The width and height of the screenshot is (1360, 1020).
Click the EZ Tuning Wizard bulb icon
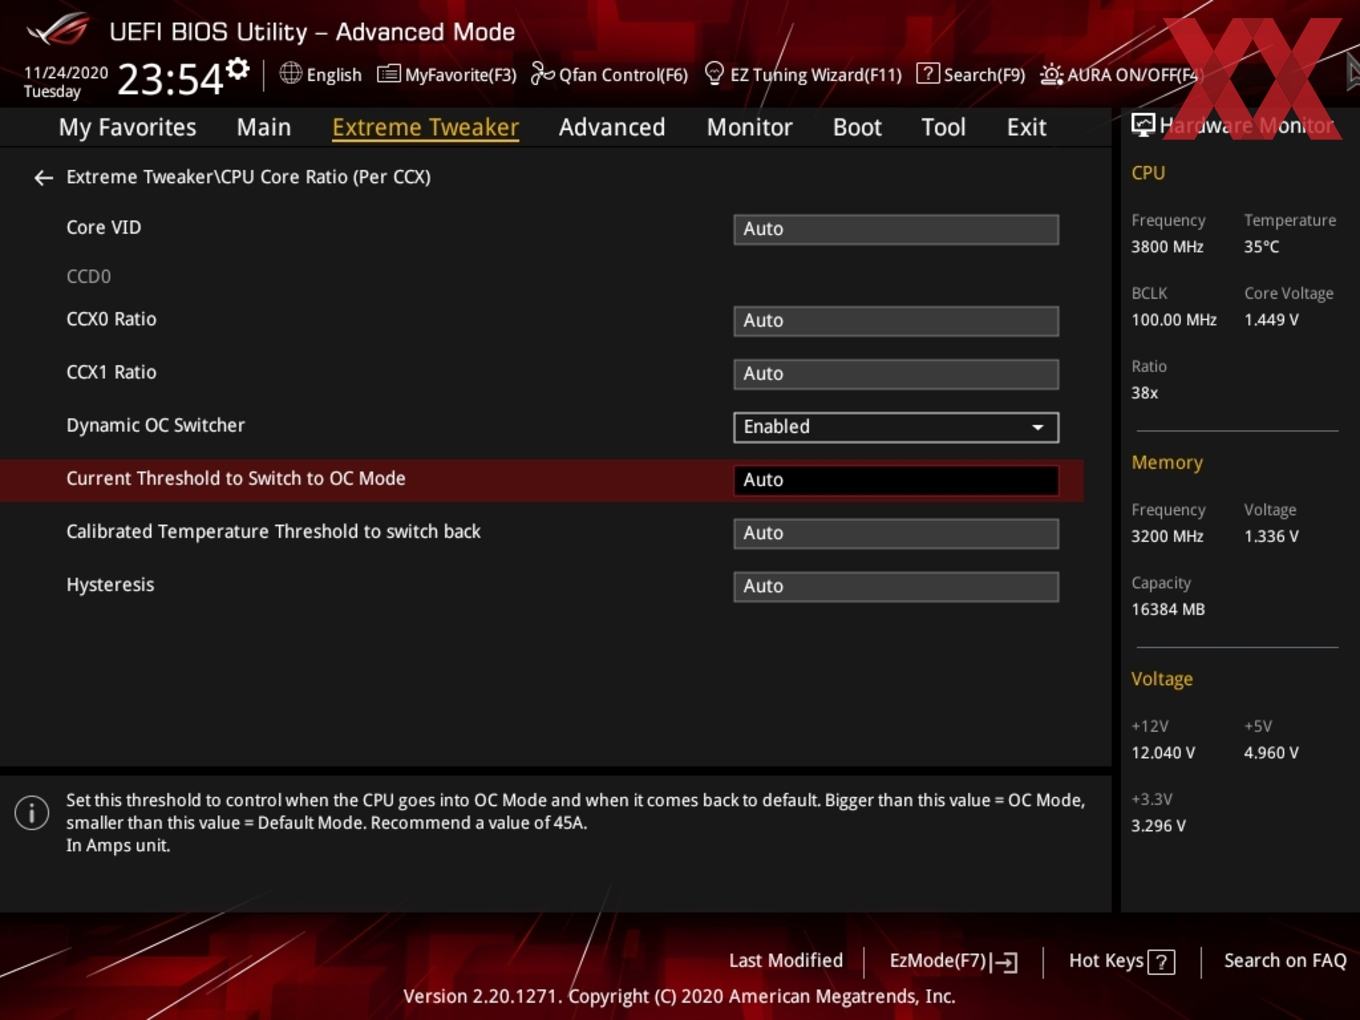[x=714, y=73]
